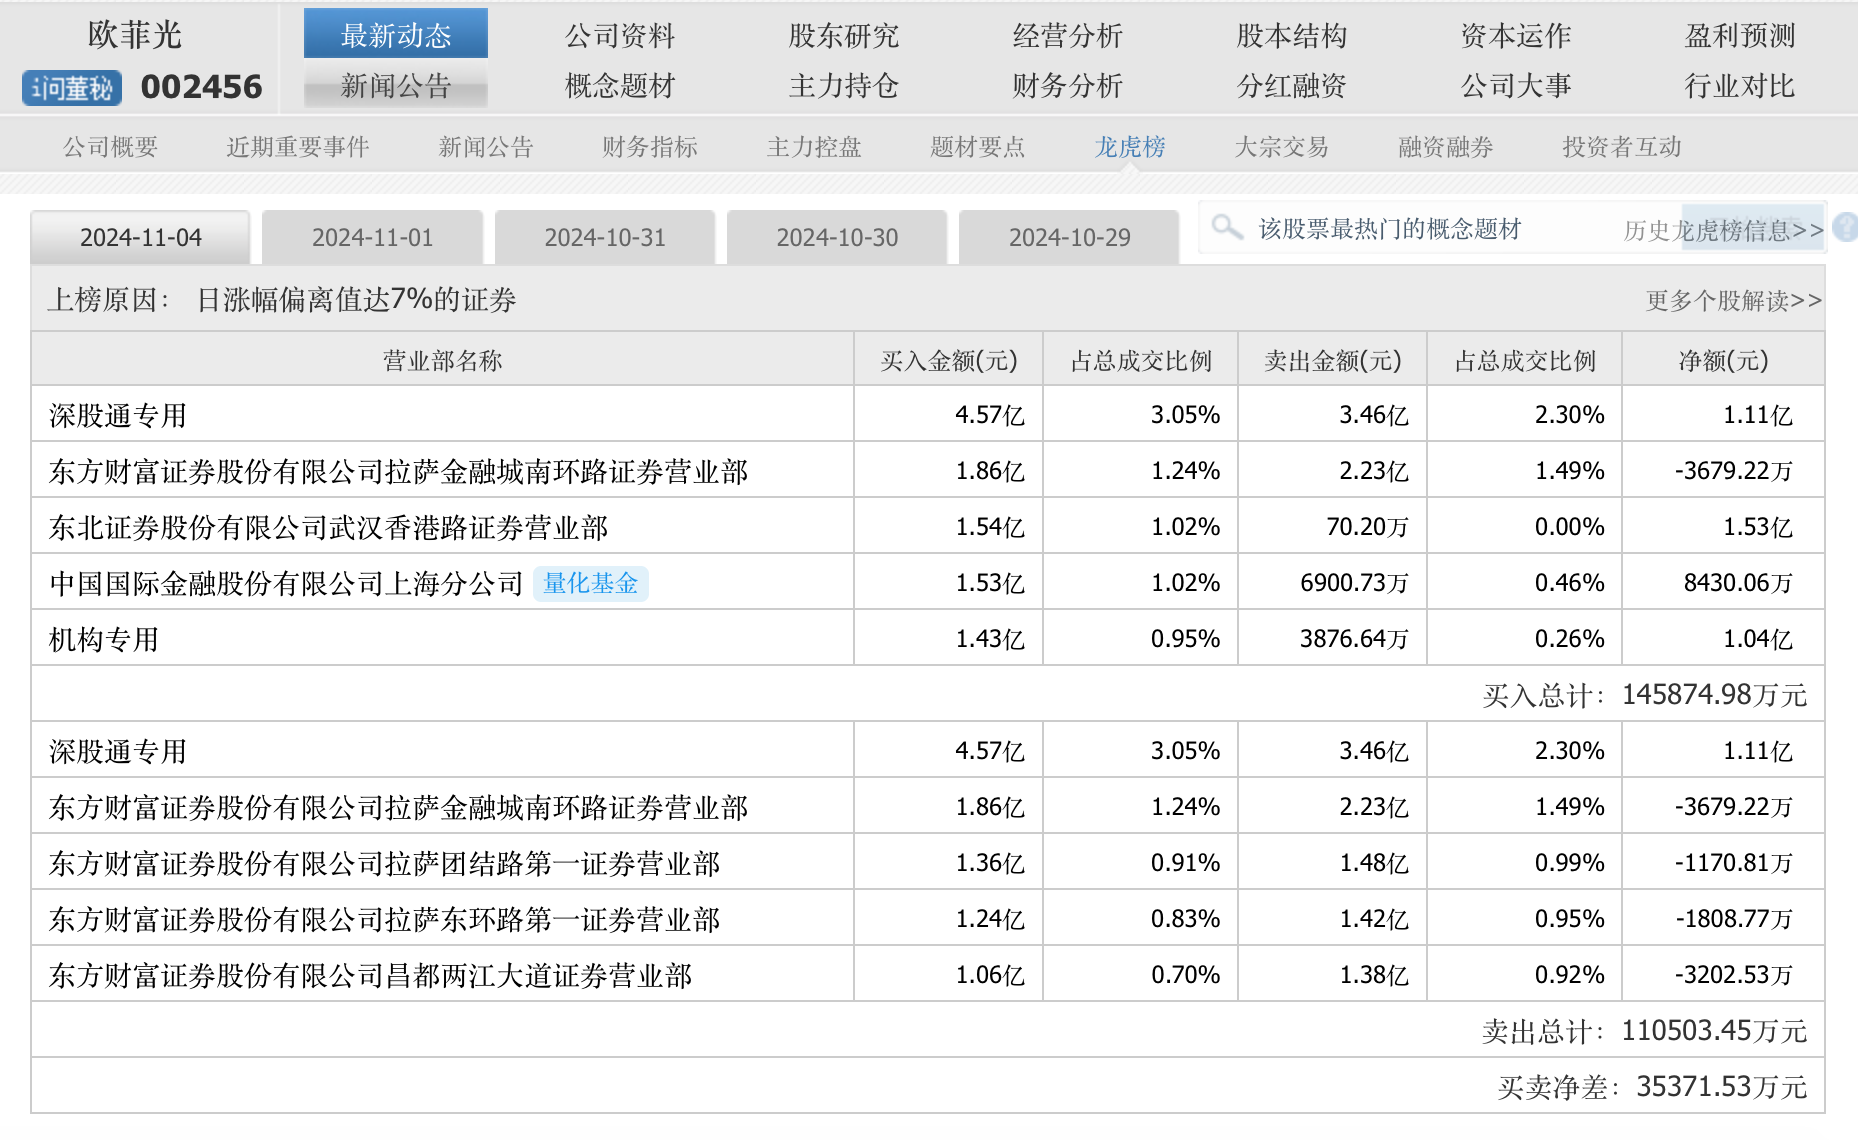Image resolution: width=1858 pixels, height=1140 pixels.
Task: Jump to 新闻公告 in sub-navigation bar
Action: click(x=486, y=147)
